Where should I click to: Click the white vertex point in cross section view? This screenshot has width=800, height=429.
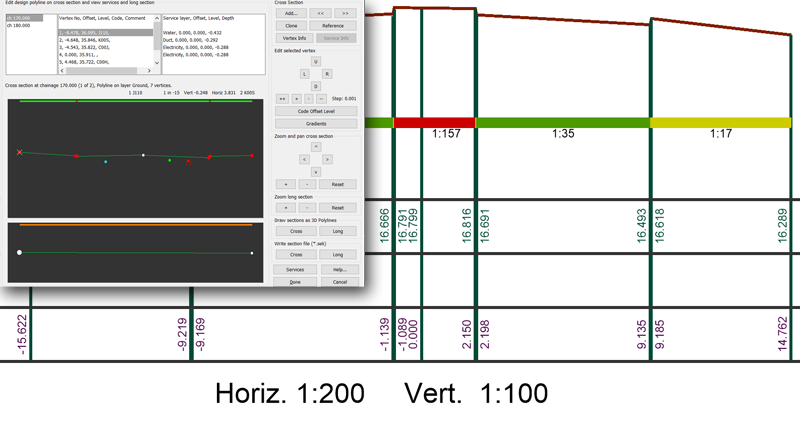pos(143,155)
